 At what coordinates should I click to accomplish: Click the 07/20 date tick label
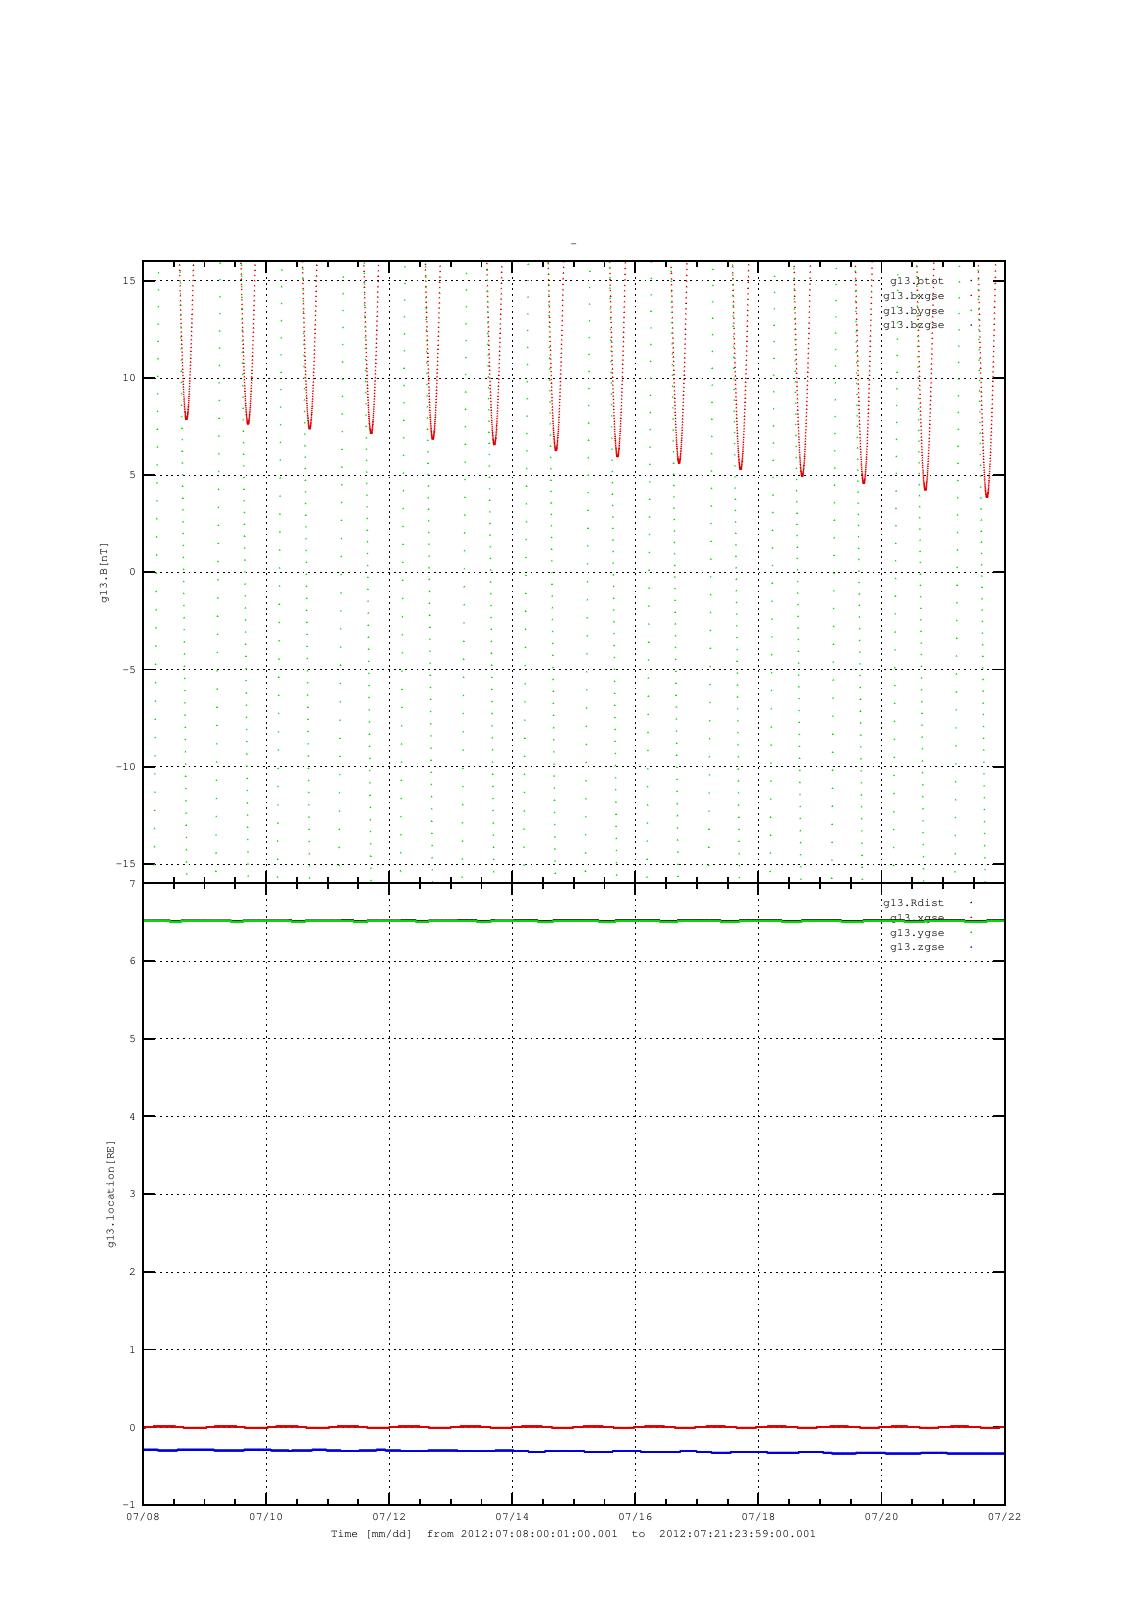(881, 1517)
